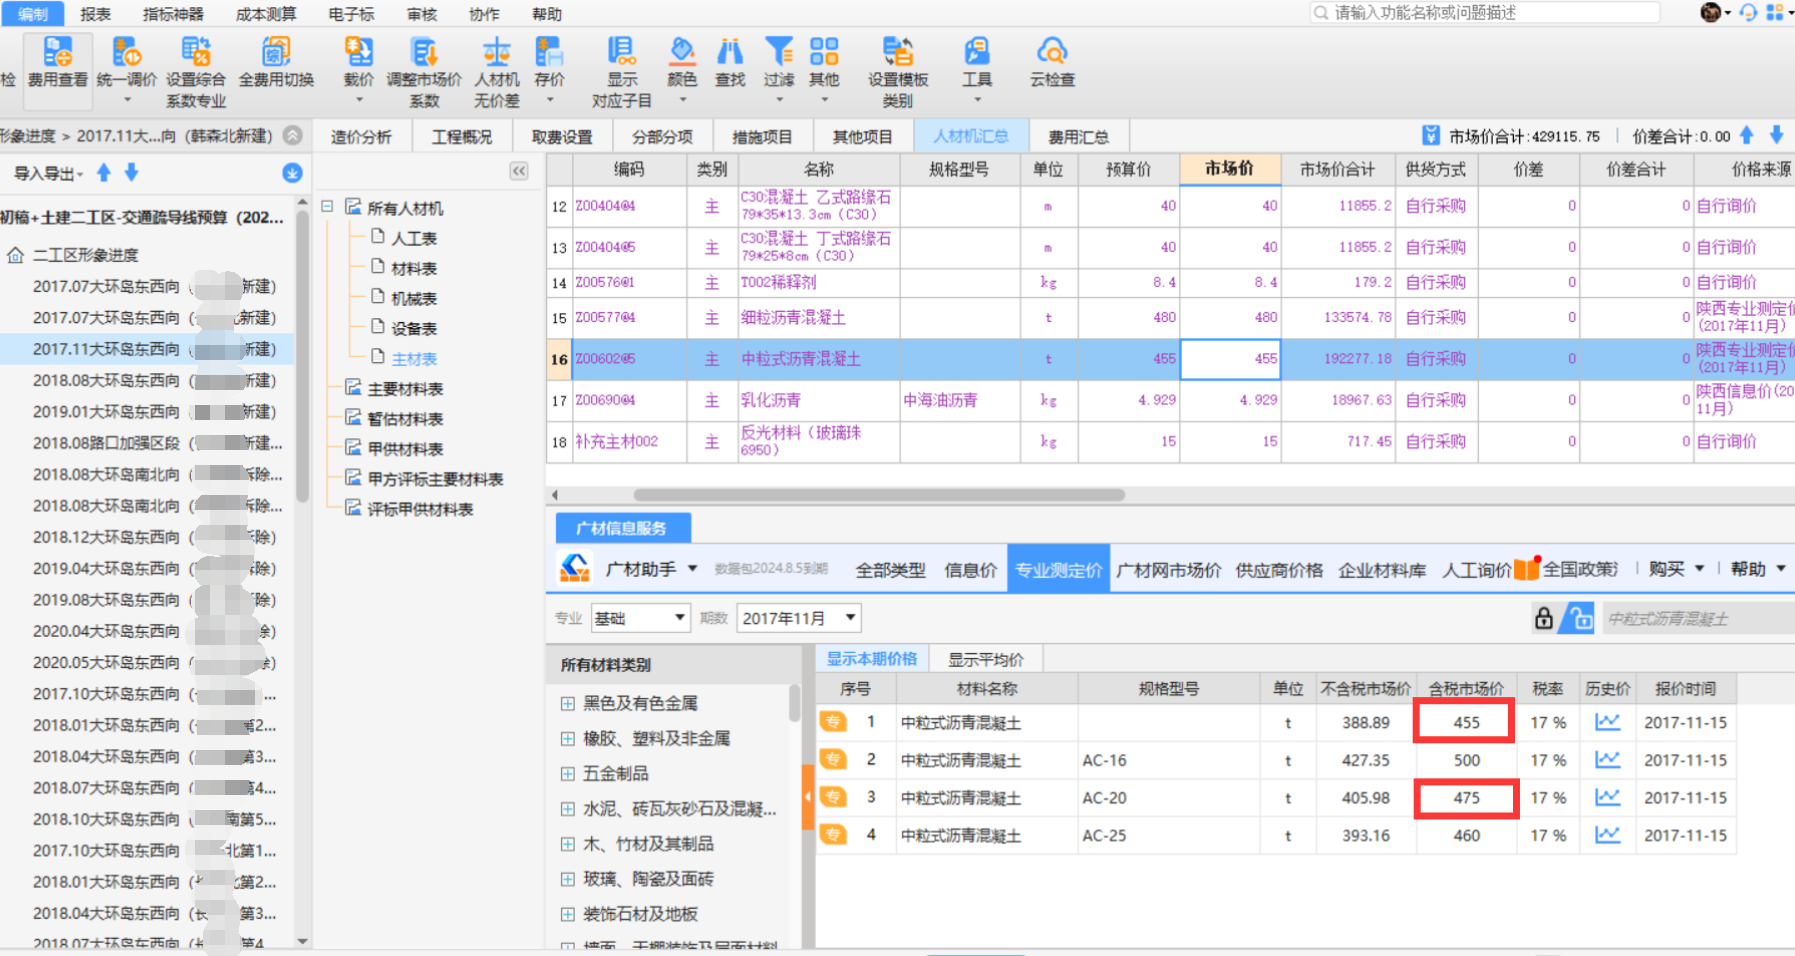The image size is (1795, 956).
Task: Click the 市场价 cell of row 16
Action: click(x=1230, y=358)
